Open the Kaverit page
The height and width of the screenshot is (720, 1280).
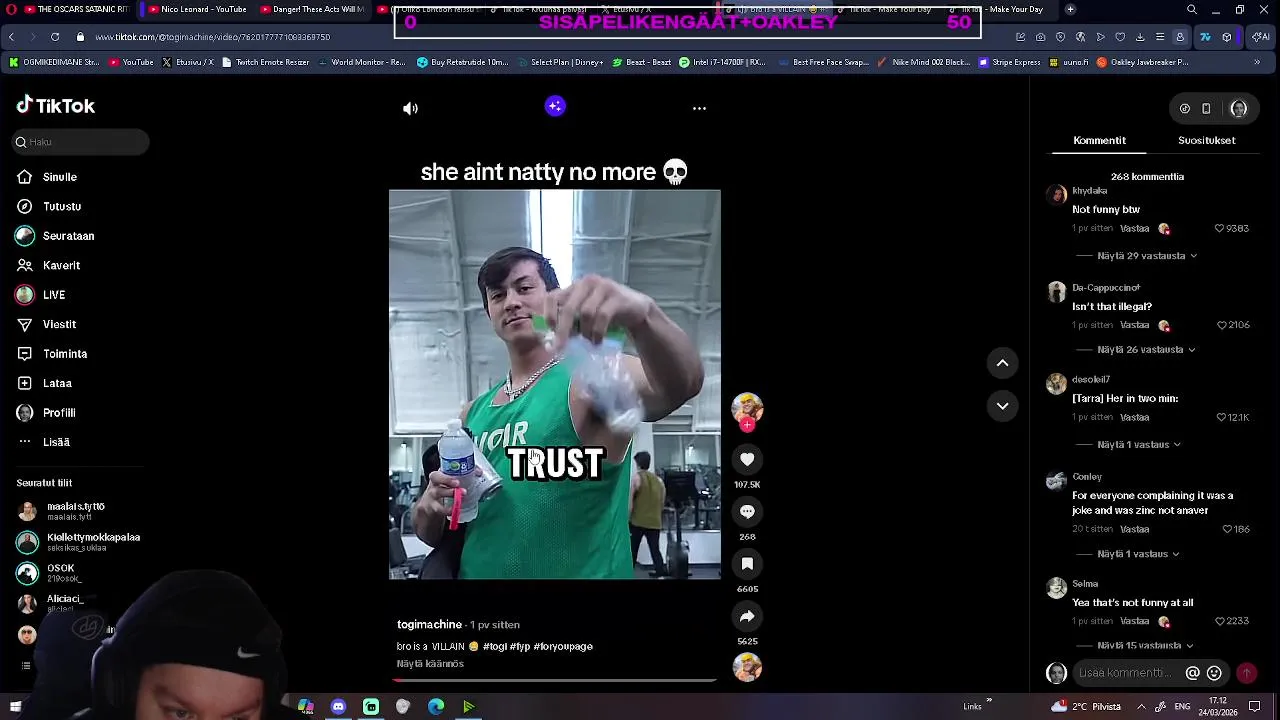pyautogui.click(x=48, y=265)
